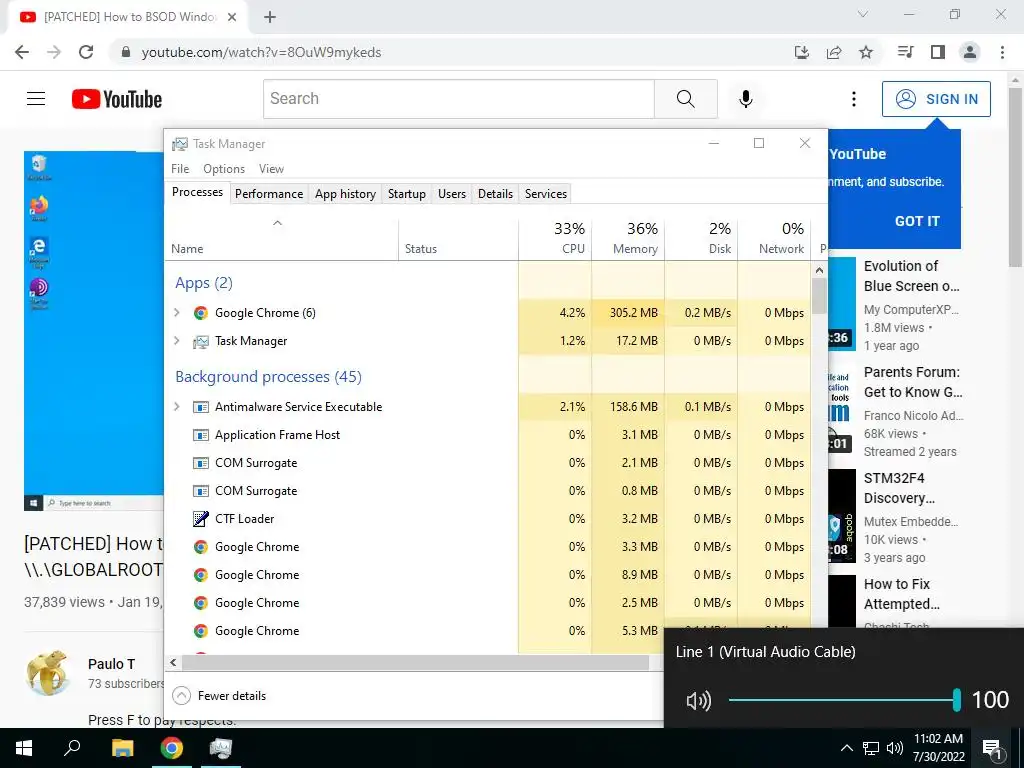Open the Parents Forum video link
Image resolution: width=1024 pixels, height=768 pixels.
(x=913, y=382)
